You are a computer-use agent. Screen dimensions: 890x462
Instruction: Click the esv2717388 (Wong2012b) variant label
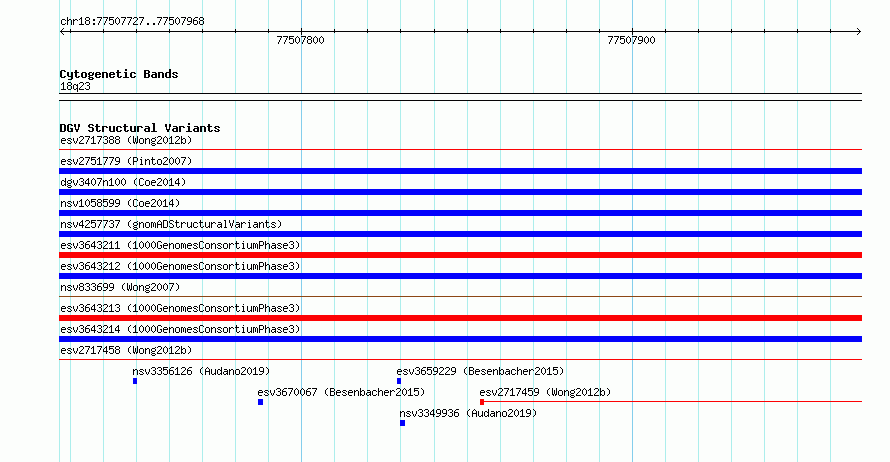pyautogui.click(x=126, y=140)
